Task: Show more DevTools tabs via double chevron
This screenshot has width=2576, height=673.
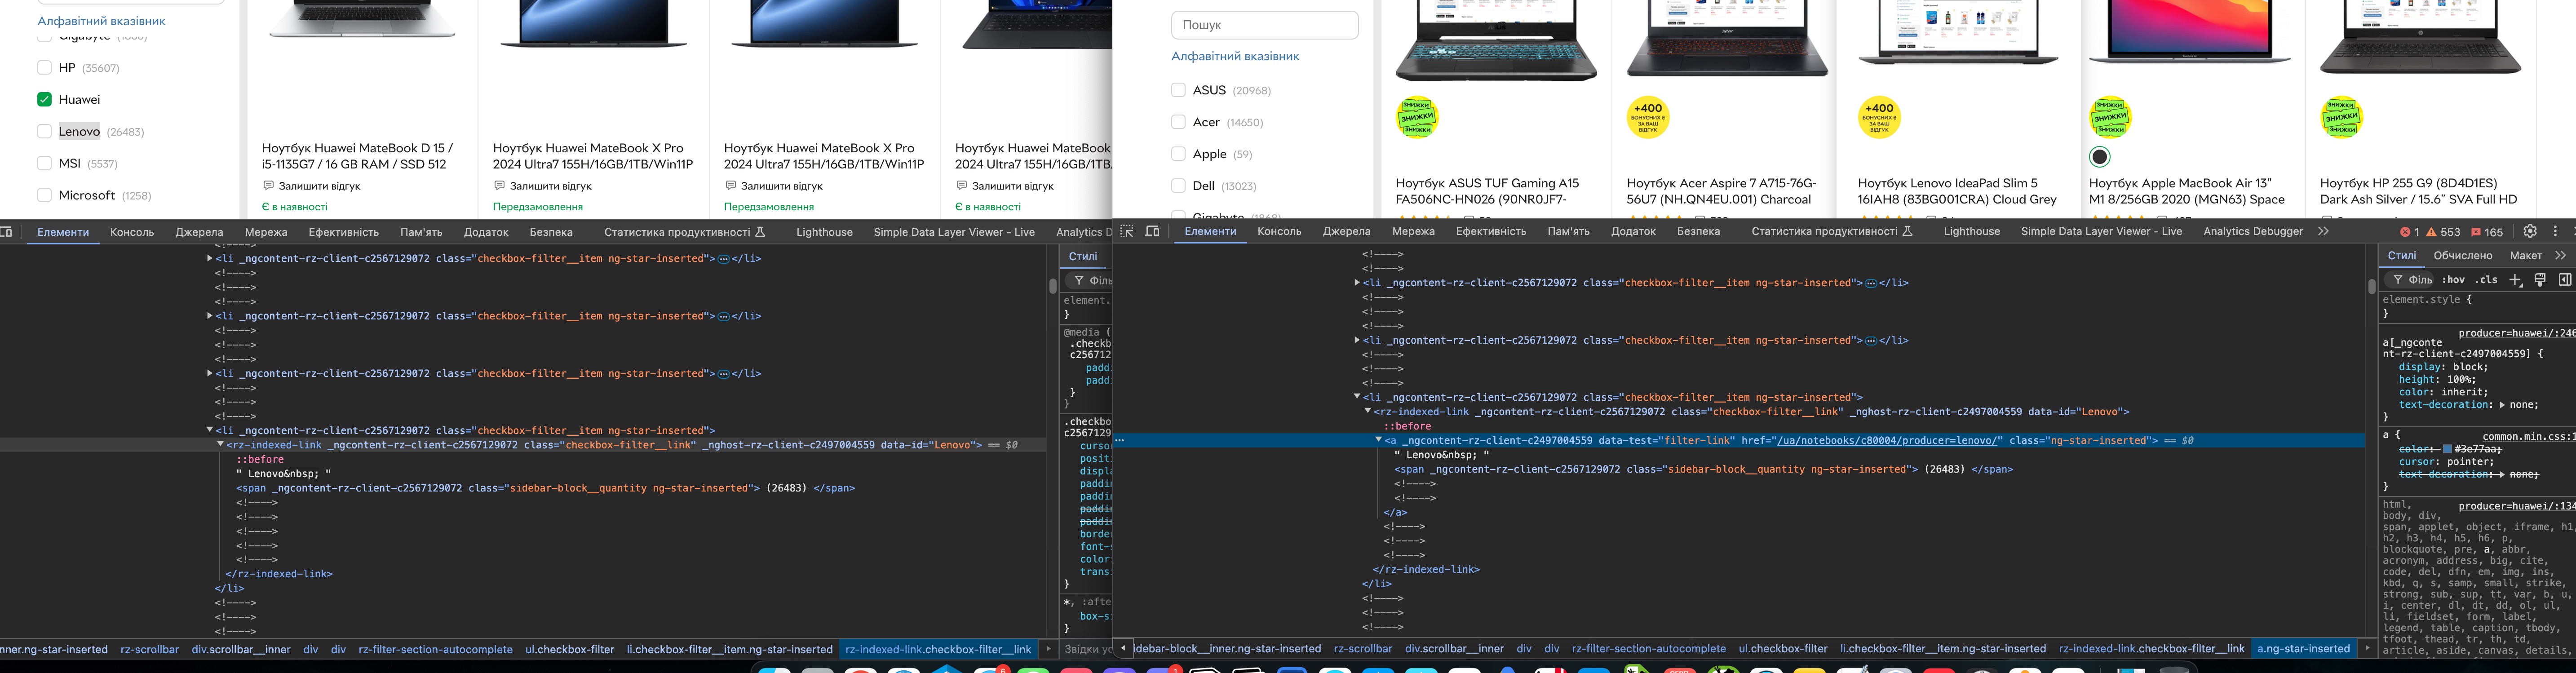Action: 2323,231
